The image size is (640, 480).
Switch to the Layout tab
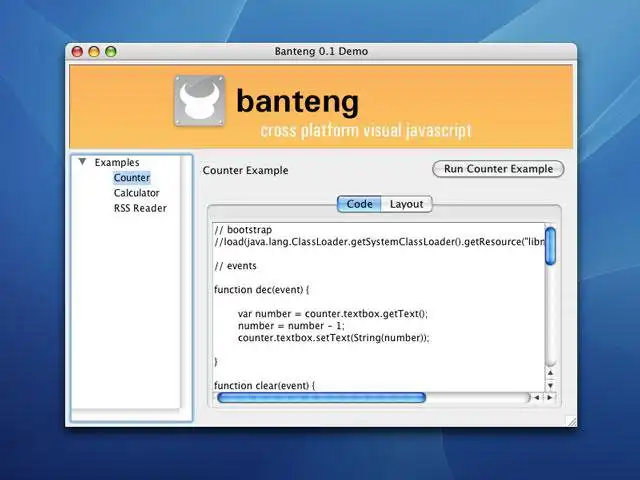pyautogui.click(x=407, y=204)
